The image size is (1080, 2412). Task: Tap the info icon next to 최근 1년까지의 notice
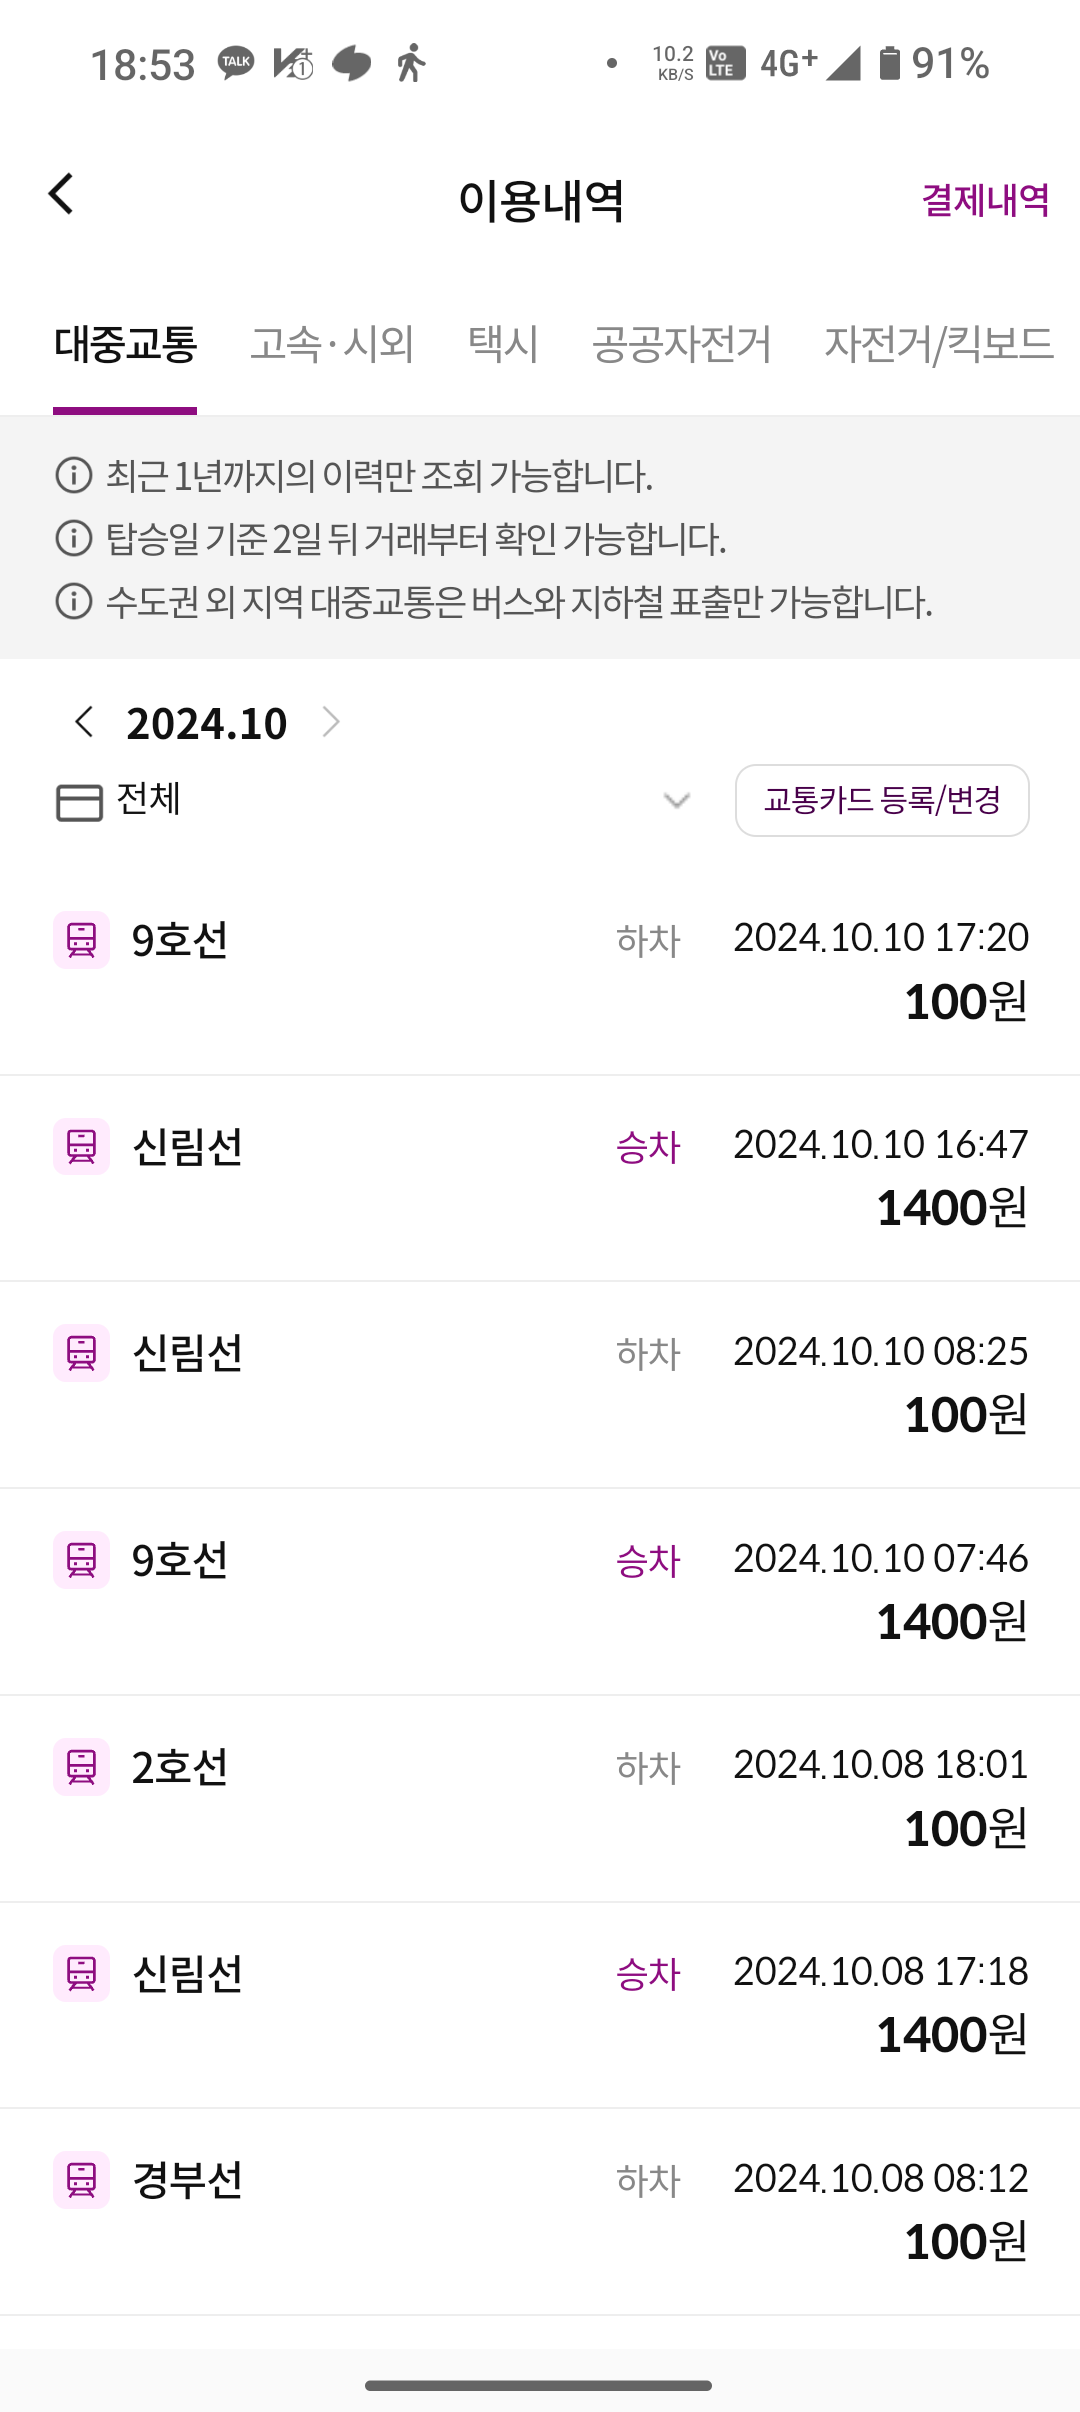(x=74, y=476)
